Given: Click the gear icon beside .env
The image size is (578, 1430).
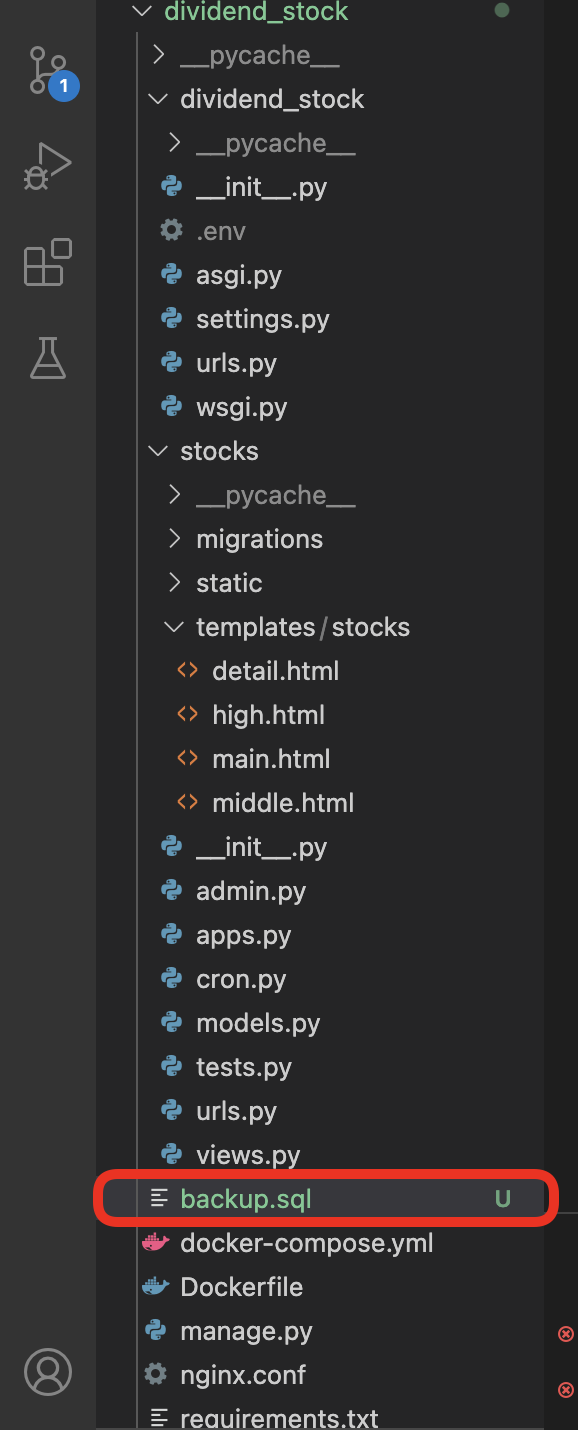Looking at the screenshot, I should pyautogui.click(x=172, y=231).
